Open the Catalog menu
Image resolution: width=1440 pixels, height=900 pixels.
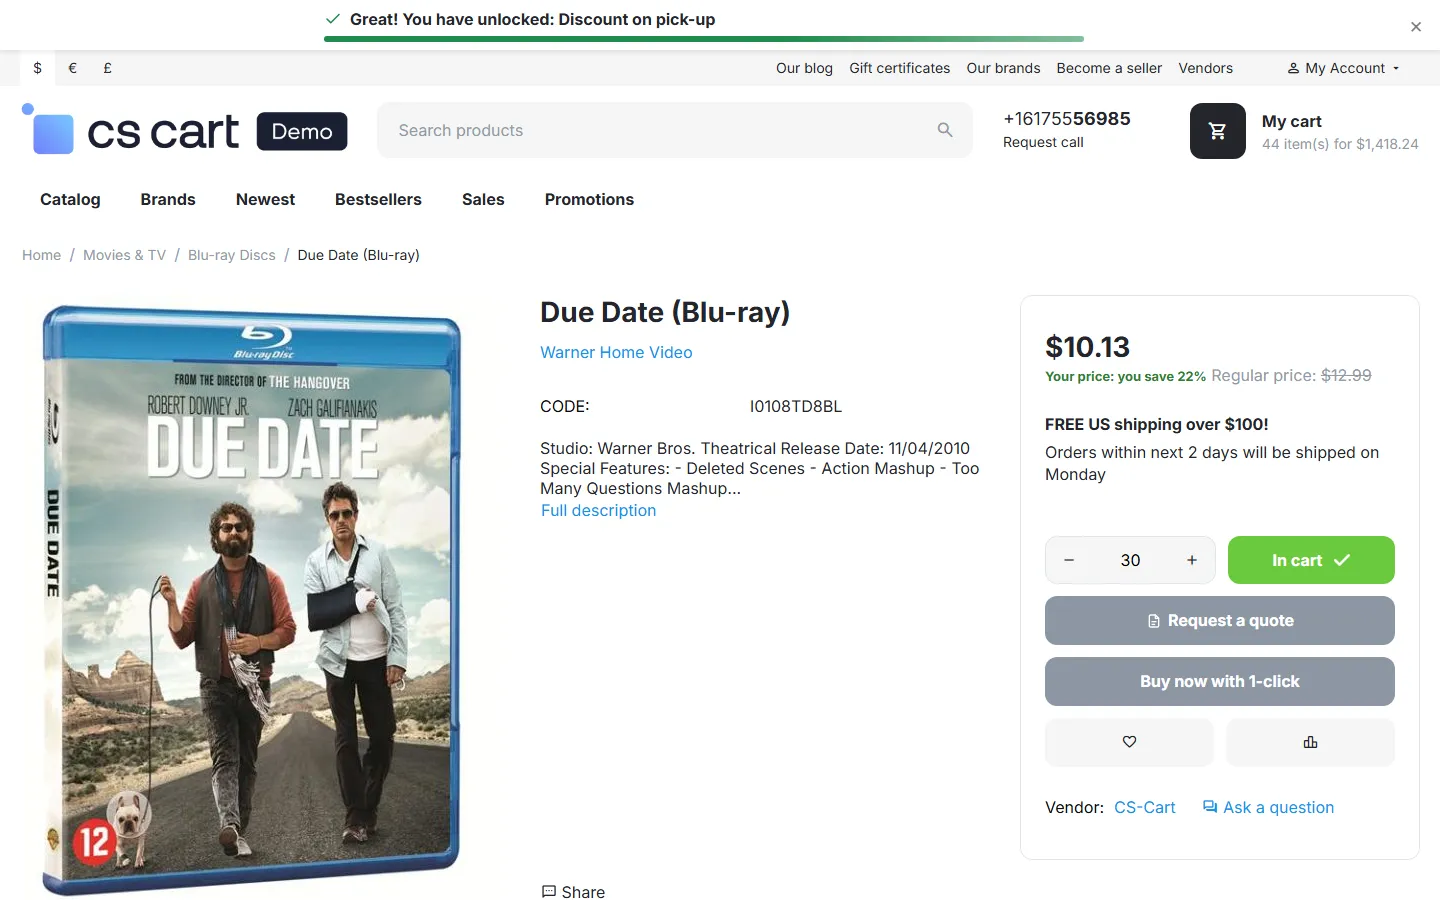(x=70, y=199)
